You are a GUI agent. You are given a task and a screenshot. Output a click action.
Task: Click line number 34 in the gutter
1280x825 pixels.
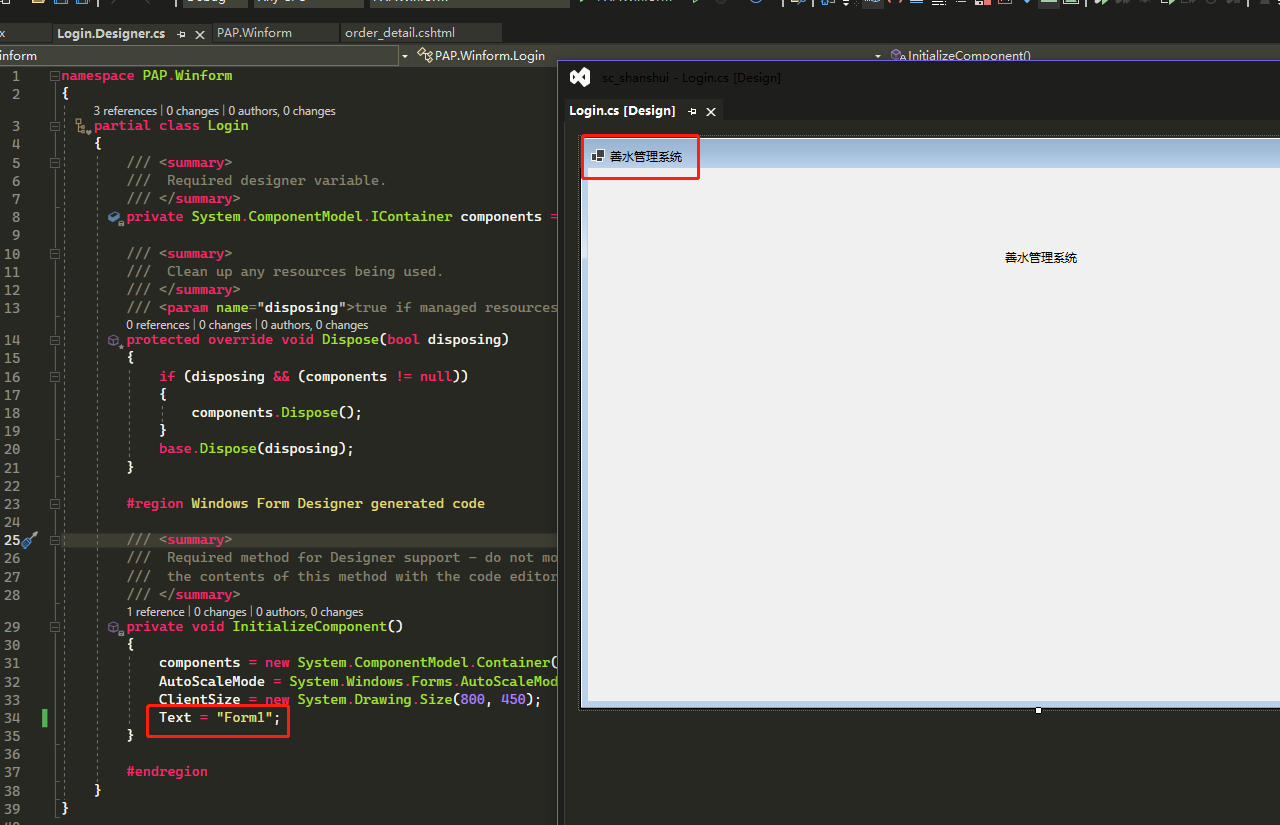click(12, 718)
